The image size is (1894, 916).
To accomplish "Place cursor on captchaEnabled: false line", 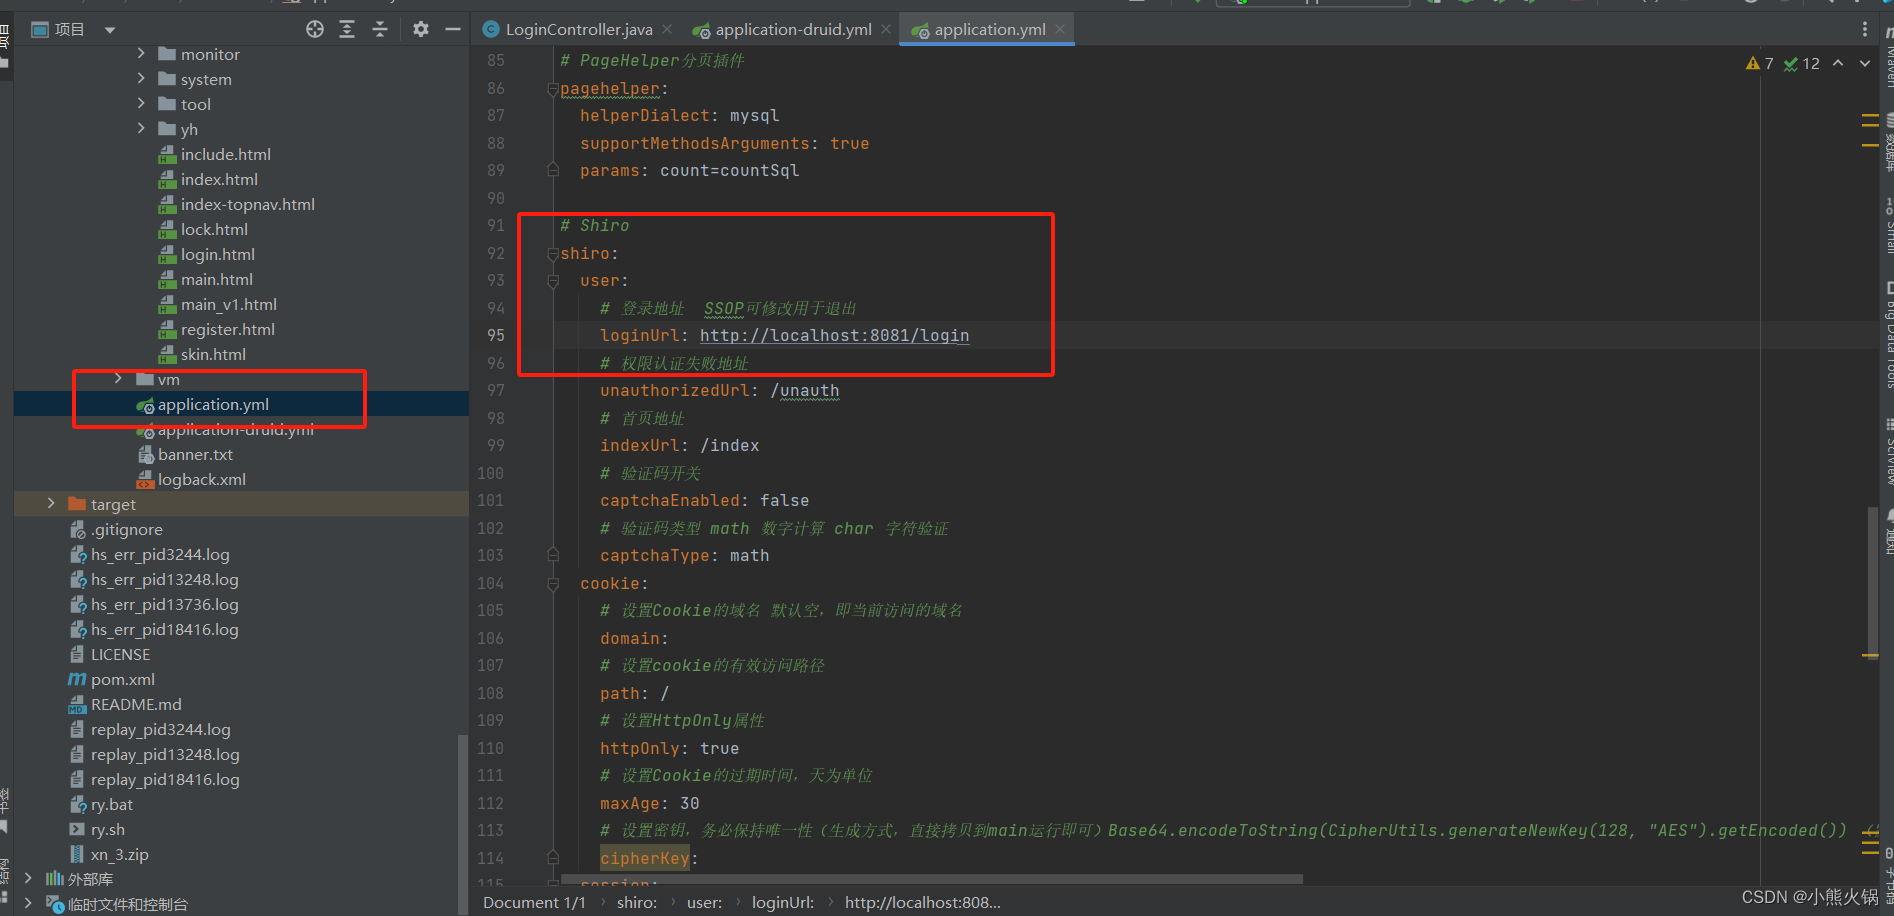I will [x=704, y=500].
